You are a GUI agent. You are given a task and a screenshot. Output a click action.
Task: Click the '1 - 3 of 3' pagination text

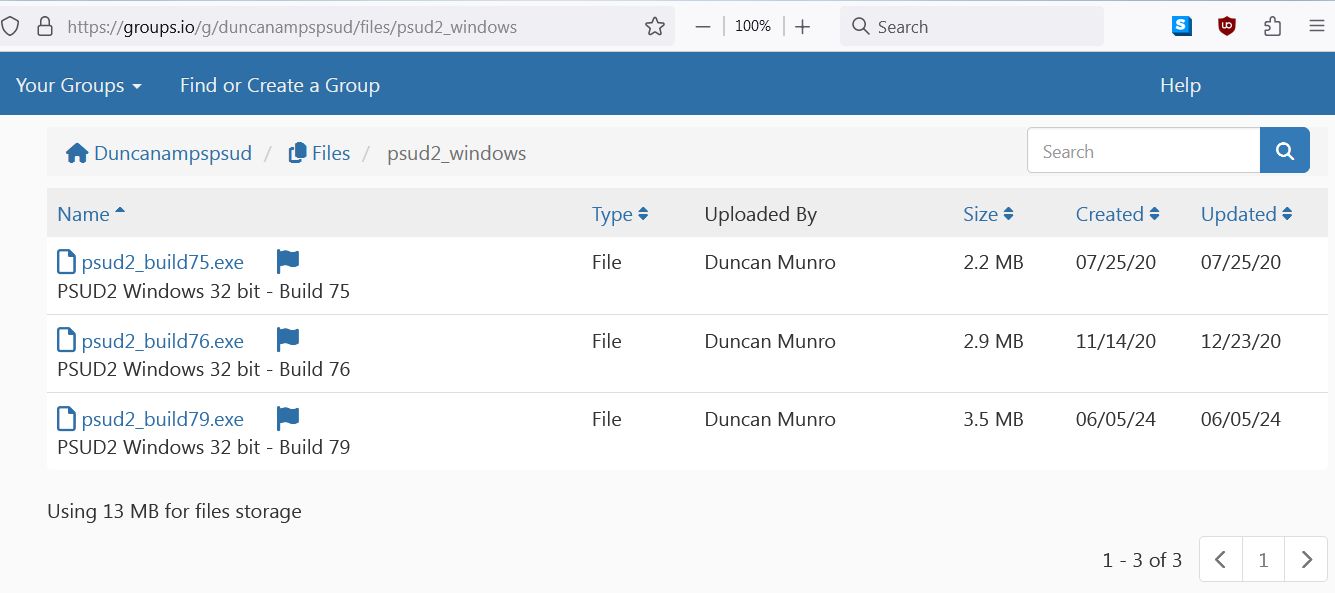click(1142, 560)
